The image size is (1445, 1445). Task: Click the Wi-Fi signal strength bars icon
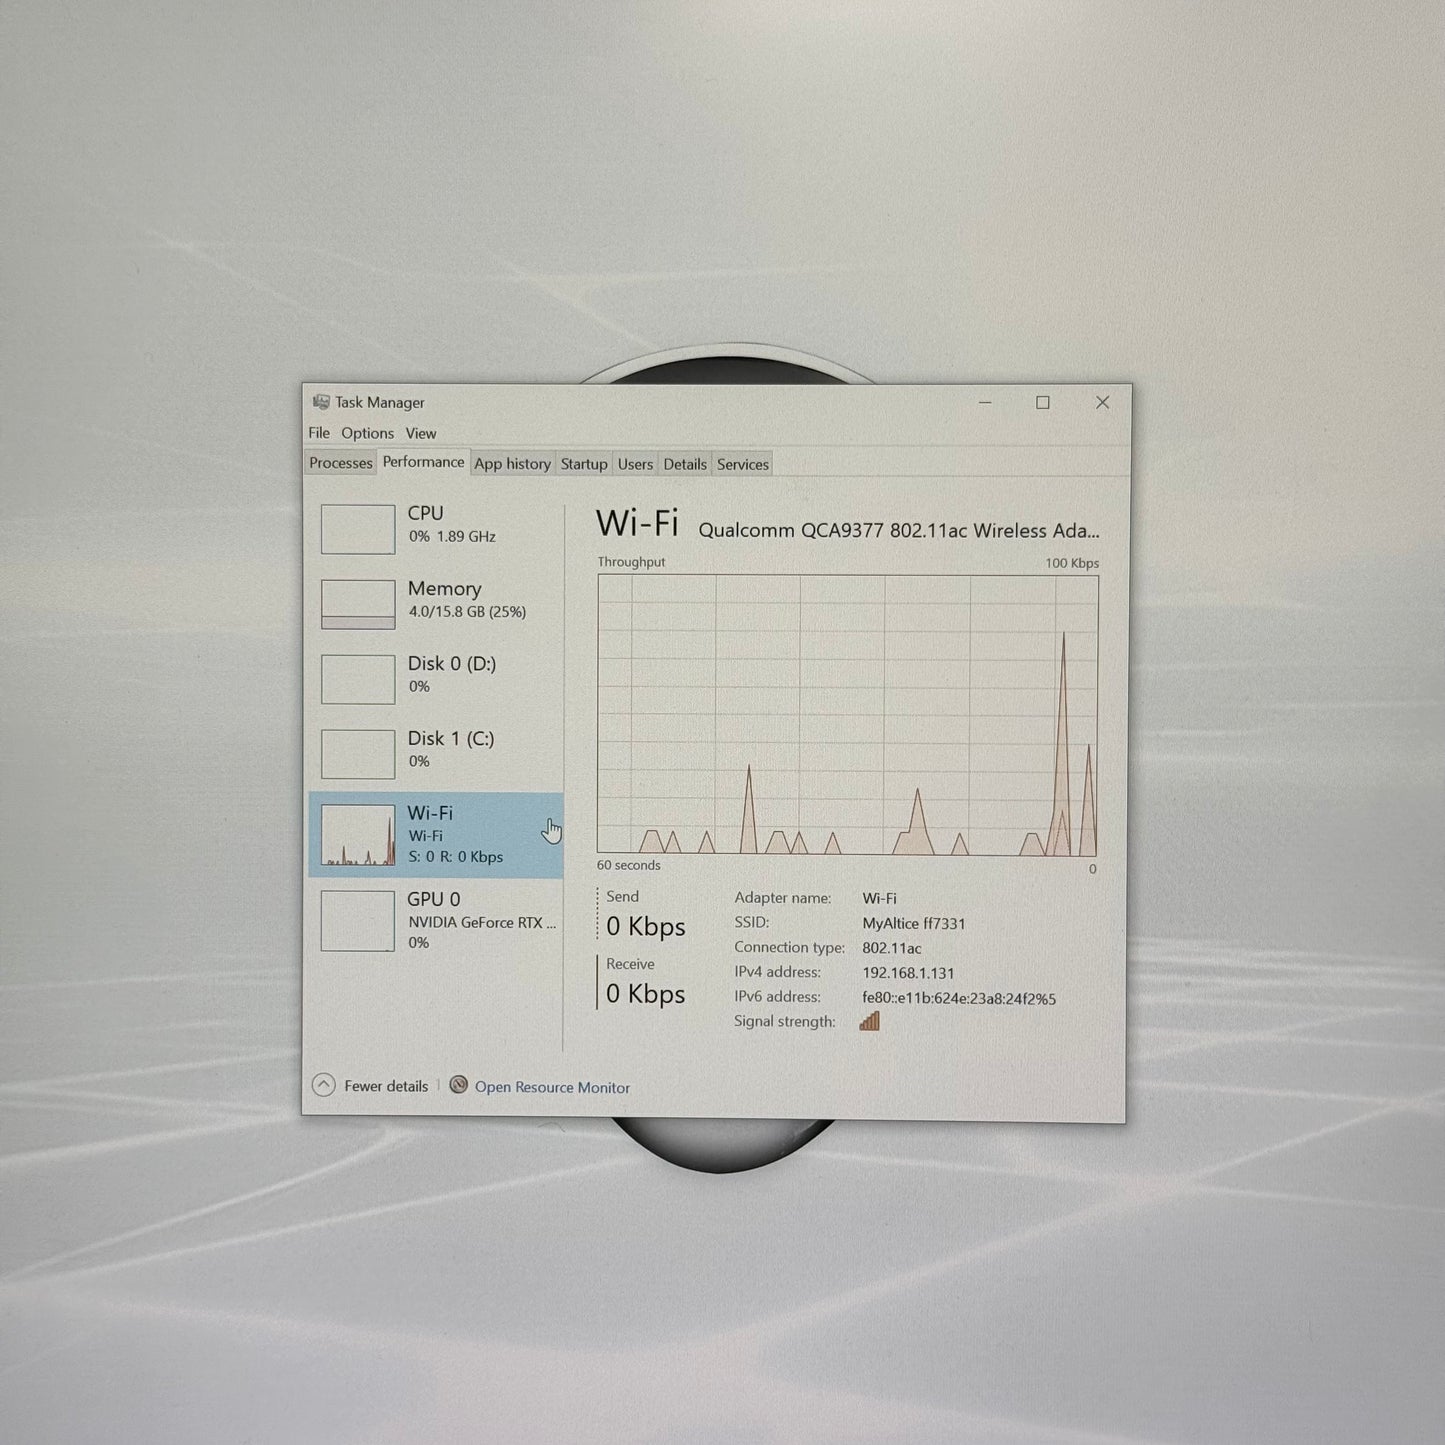pos(870,1021)
